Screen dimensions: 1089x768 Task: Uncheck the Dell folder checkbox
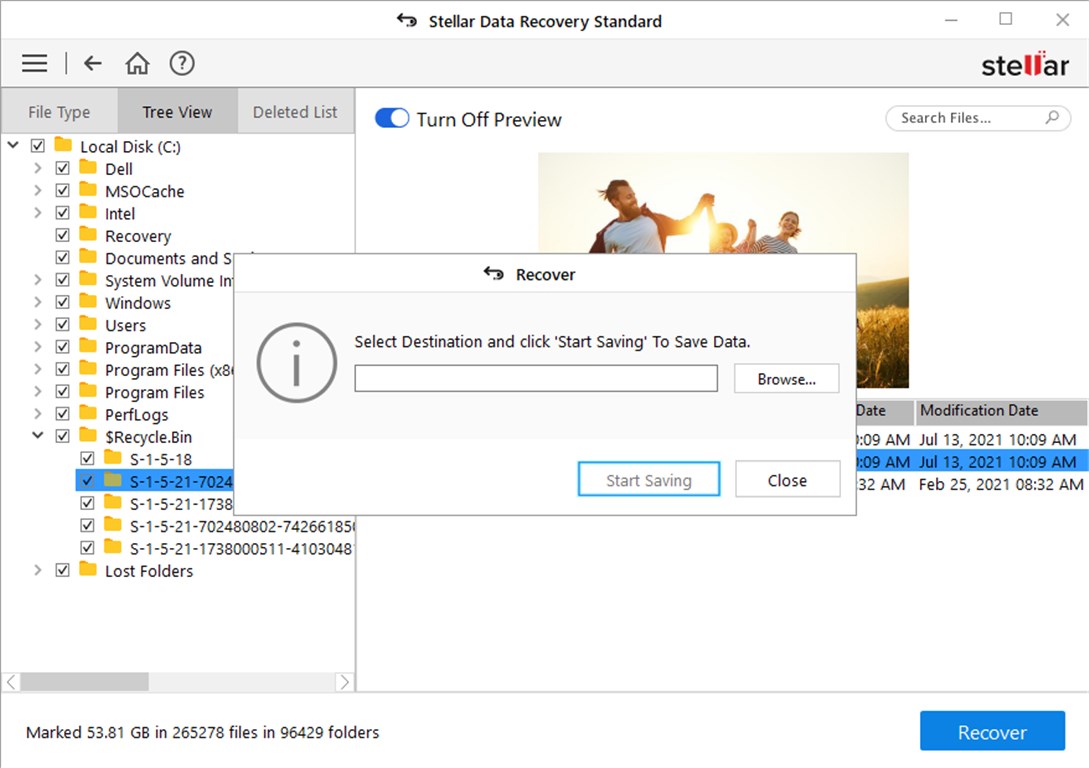click(x=63, y=168)
